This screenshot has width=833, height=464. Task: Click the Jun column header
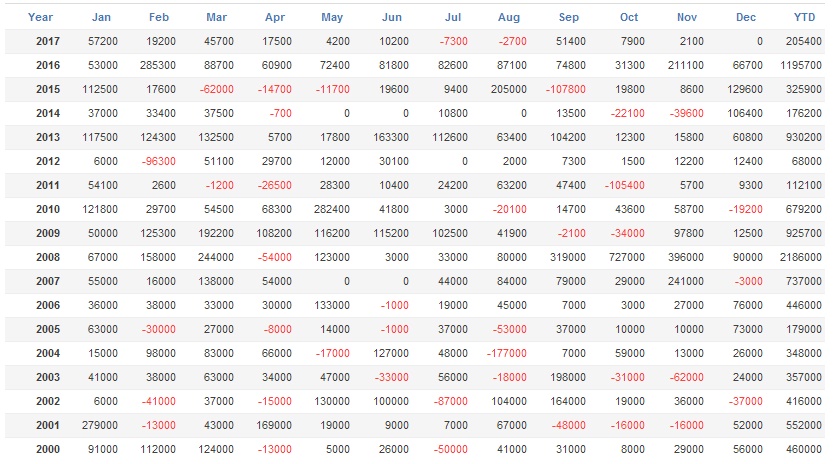click(392, 17)
